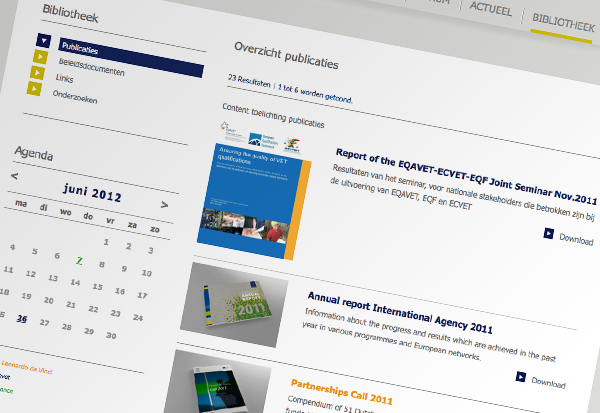Click the 'juni 2012' month heading
The width and height of the screenshot is (600, 413).
[x=92, y=193]
